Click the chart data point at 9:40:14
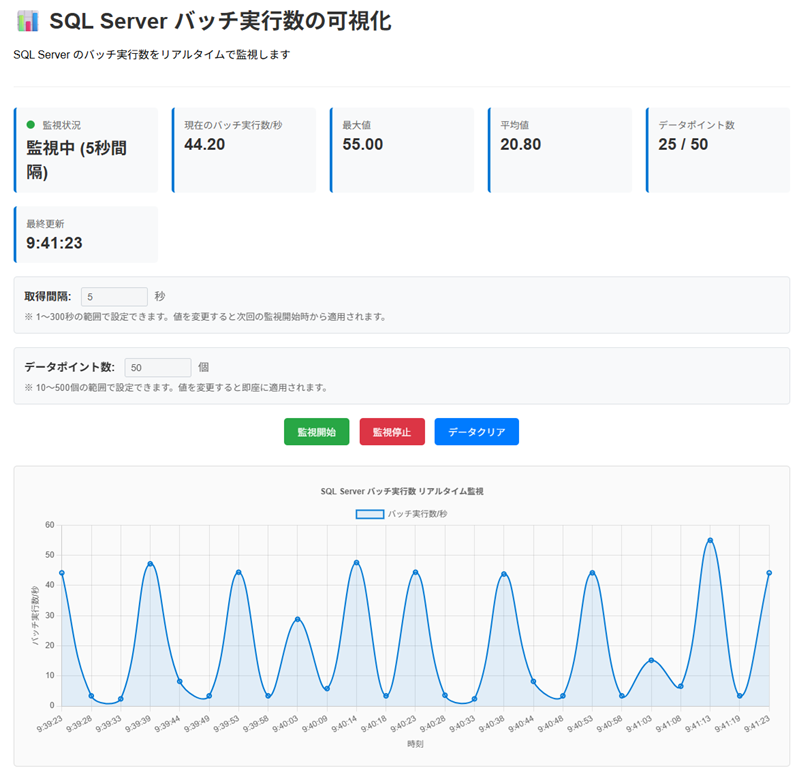The width and height of the screenshot is (799, 768). (x=356, y=563)
